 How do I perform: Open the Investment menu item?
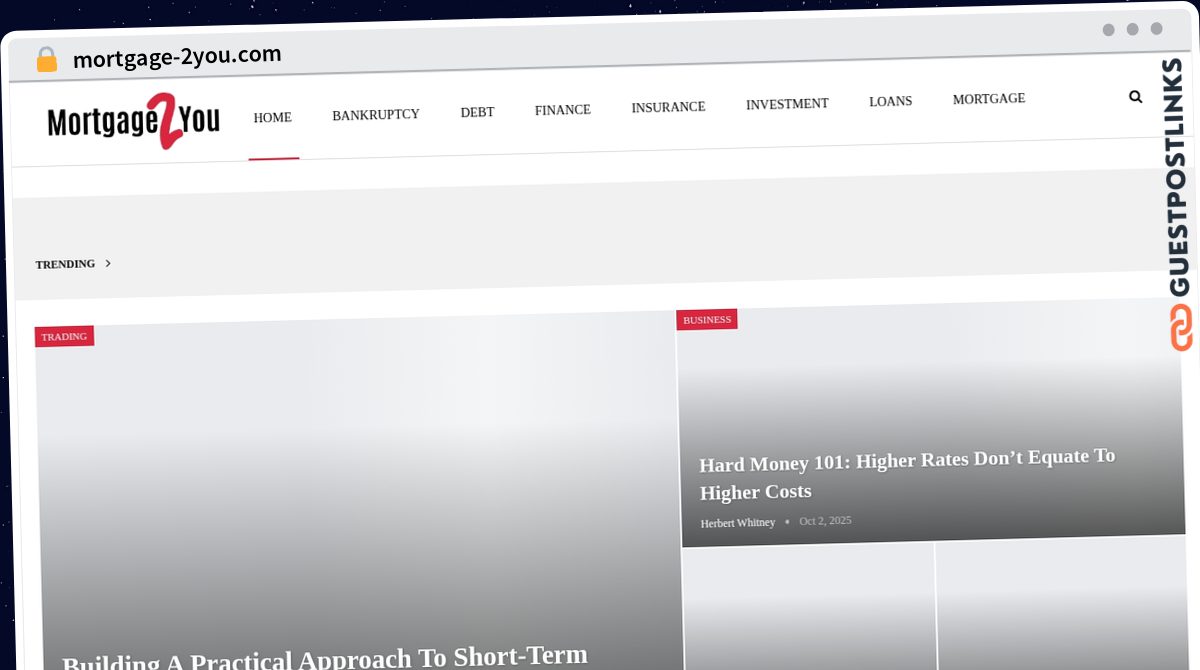pyautogui.click(x=787, y=104)
